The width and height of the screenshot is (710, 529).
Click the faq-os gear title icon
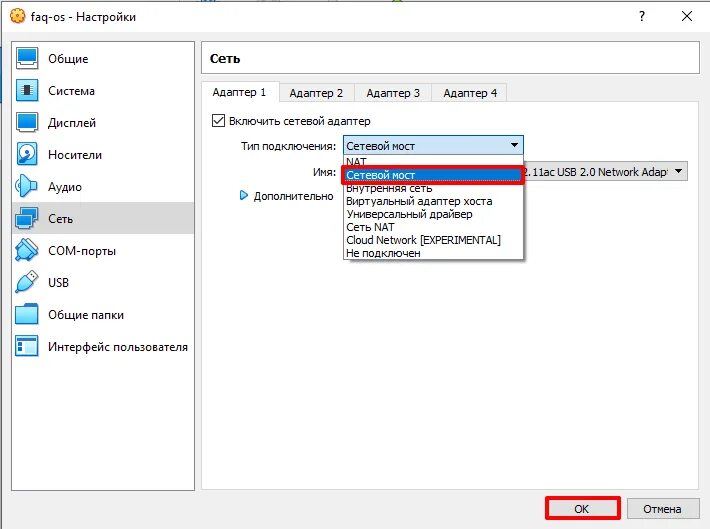pos(18,16)
